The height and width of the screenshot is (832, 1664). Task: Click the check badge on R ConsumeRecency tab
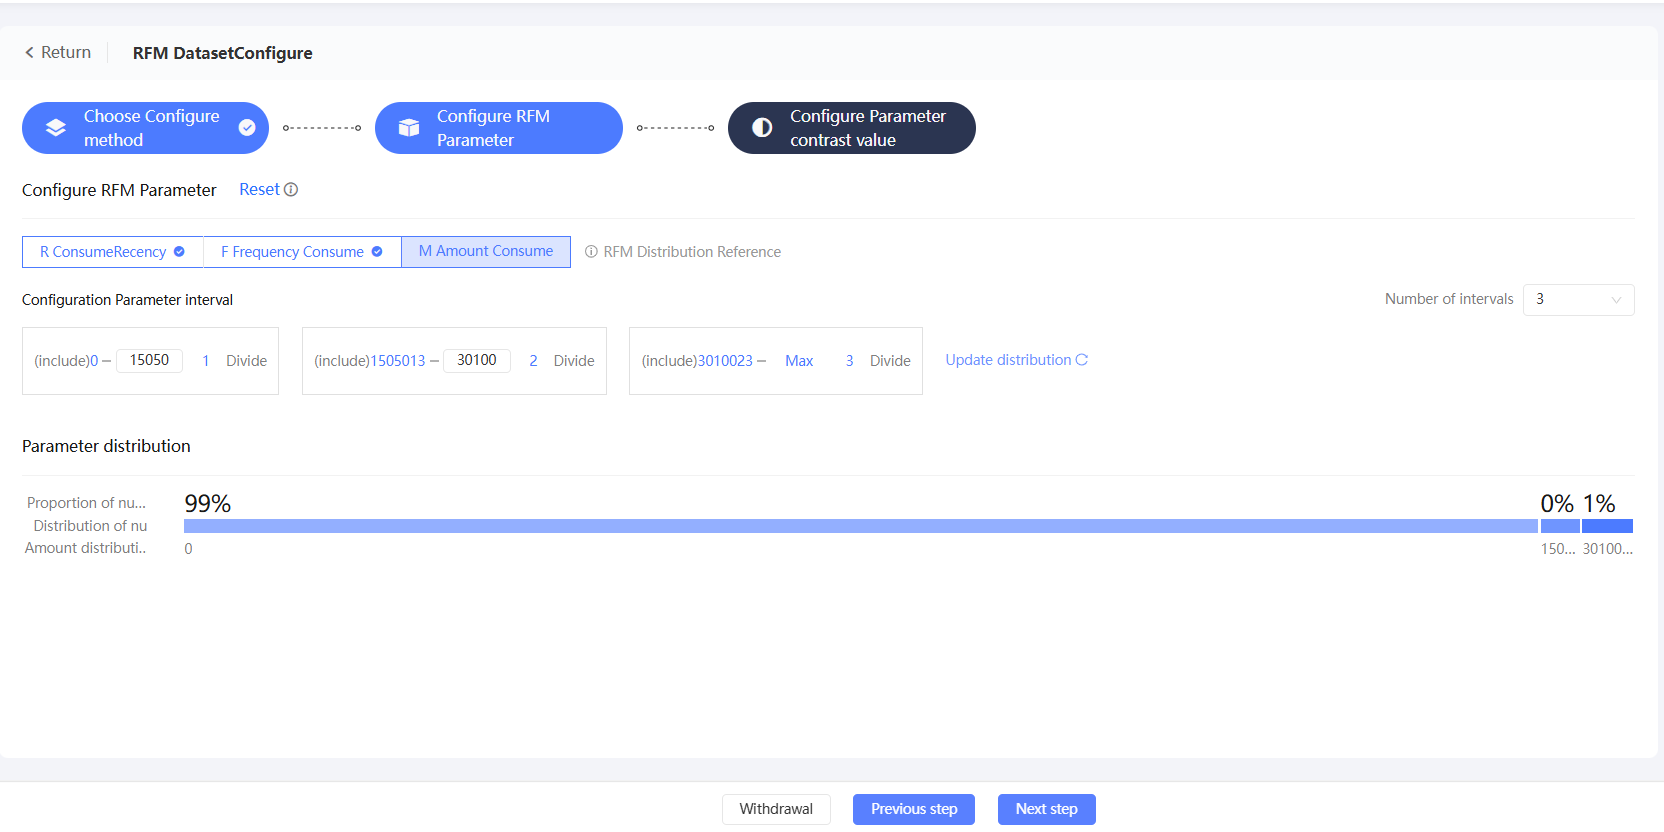pos(179,252)
